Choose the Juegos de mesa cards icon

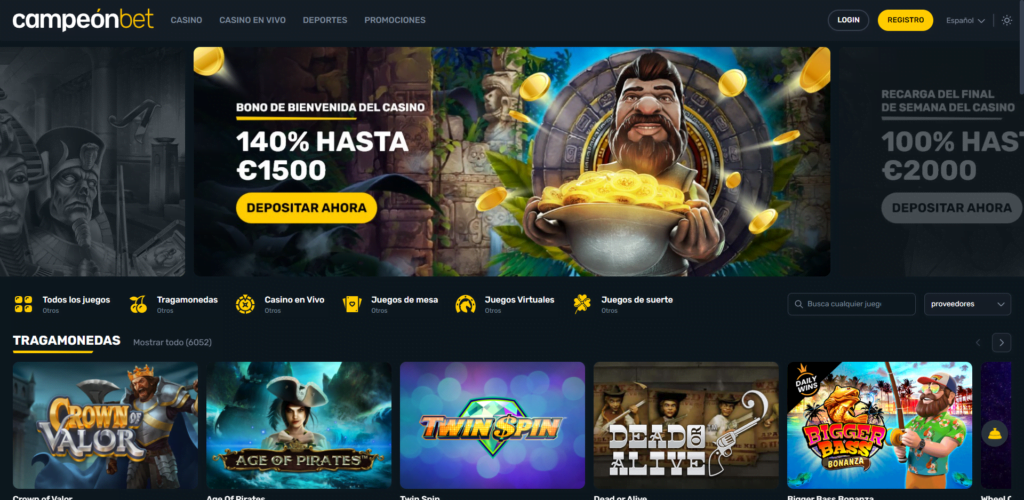(x=352, y=304)
